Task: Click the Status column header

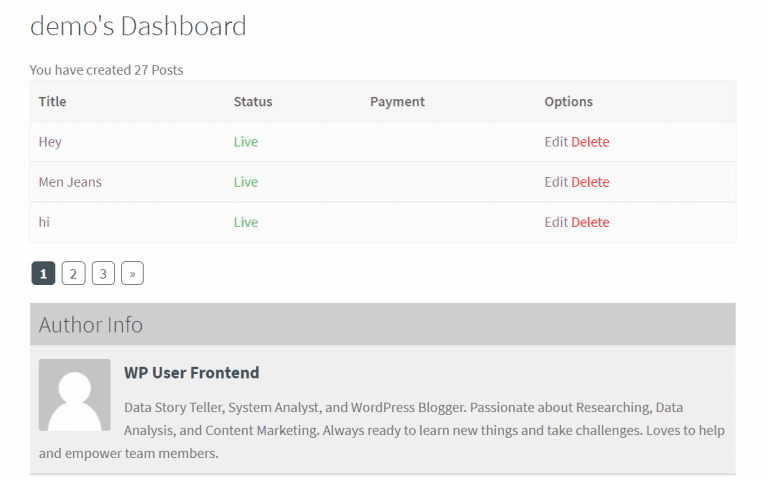Action: pos(253,101)
